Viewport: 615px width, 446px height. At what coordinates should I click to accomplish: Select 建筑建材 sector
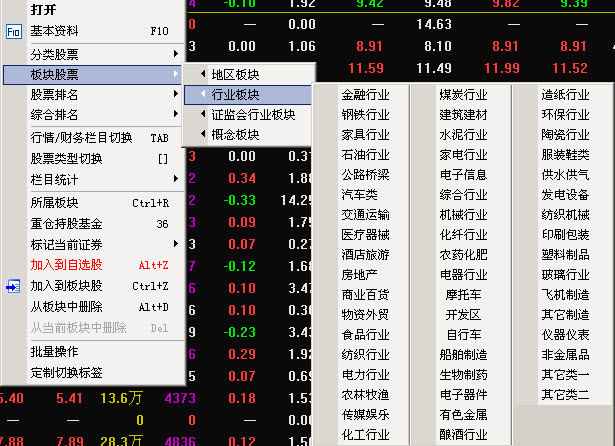click(463, 115)
